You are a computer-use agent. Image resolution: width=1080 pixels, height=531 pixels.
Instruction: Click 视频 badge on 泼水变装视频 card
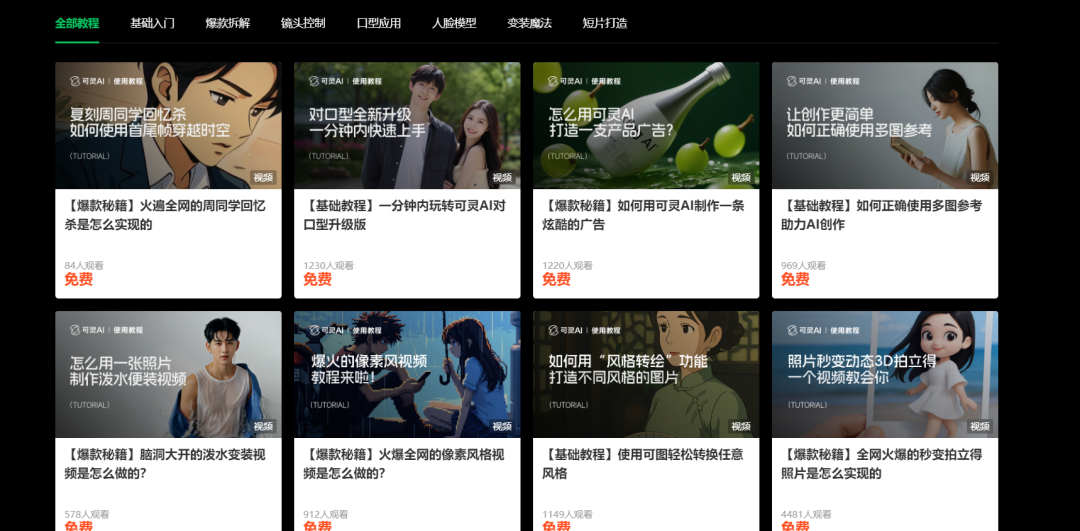click(264, 426)
